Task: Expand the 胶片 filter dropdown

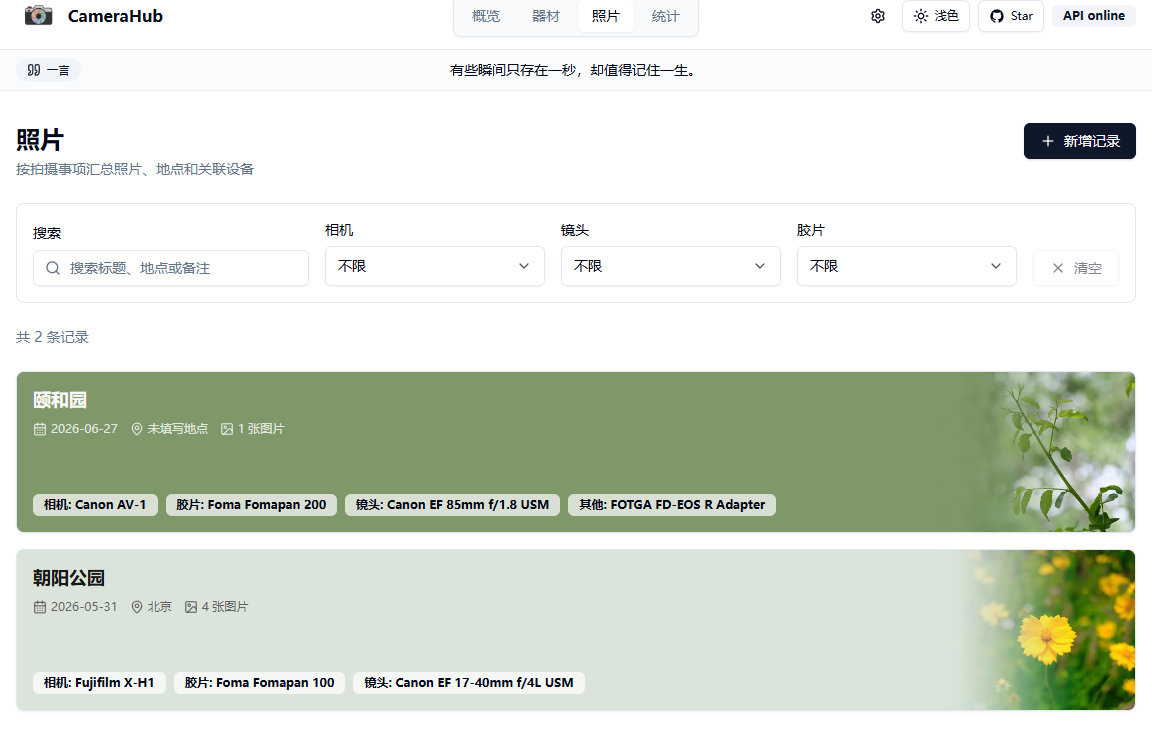Action: pos(907,266)
